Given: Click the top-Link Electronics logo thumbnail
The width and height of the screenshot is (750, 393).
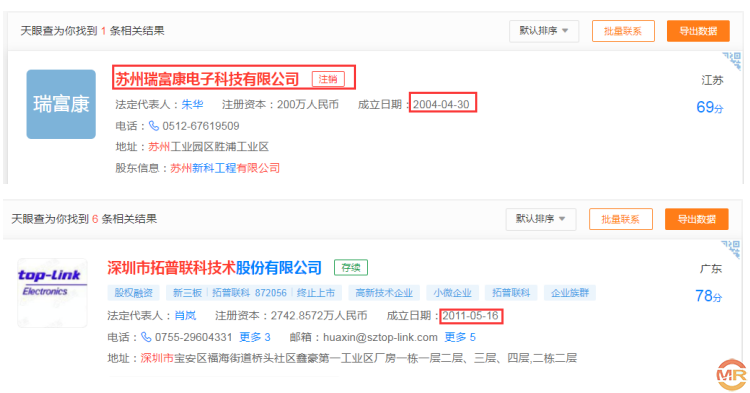Looking at the screenshot, I should pyautogui.click(x=52, y=293).
